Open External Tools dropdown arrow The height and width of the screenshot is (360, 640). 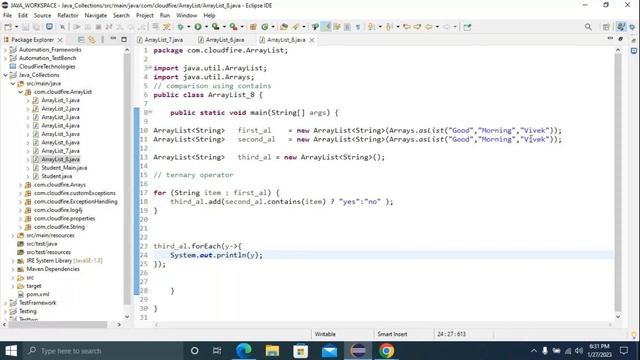pyautogui.click(x=242, y=27)
